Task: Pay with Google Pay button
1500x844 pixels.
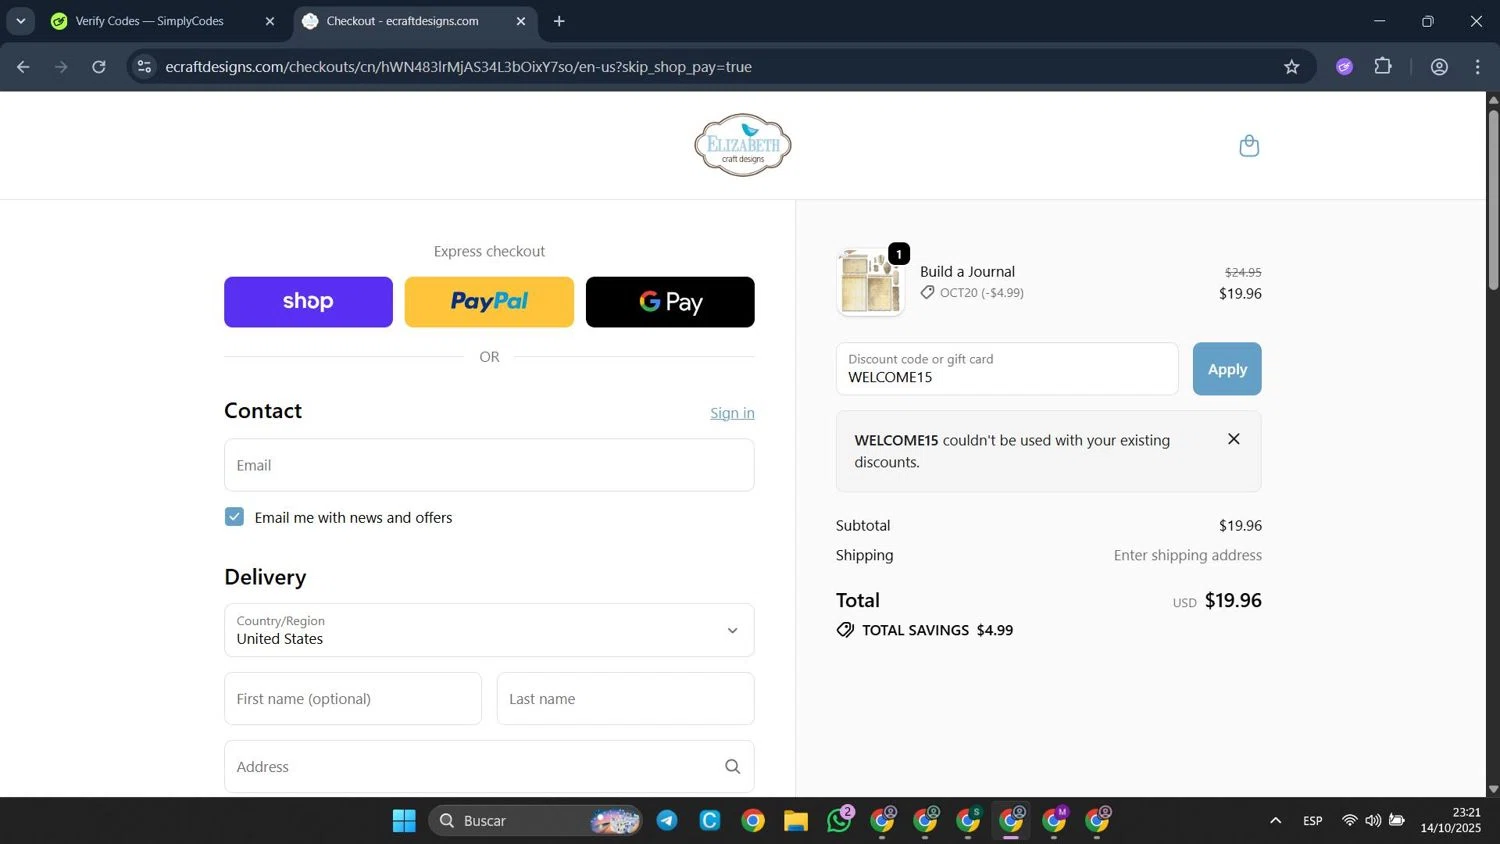Action: (670, 302)
